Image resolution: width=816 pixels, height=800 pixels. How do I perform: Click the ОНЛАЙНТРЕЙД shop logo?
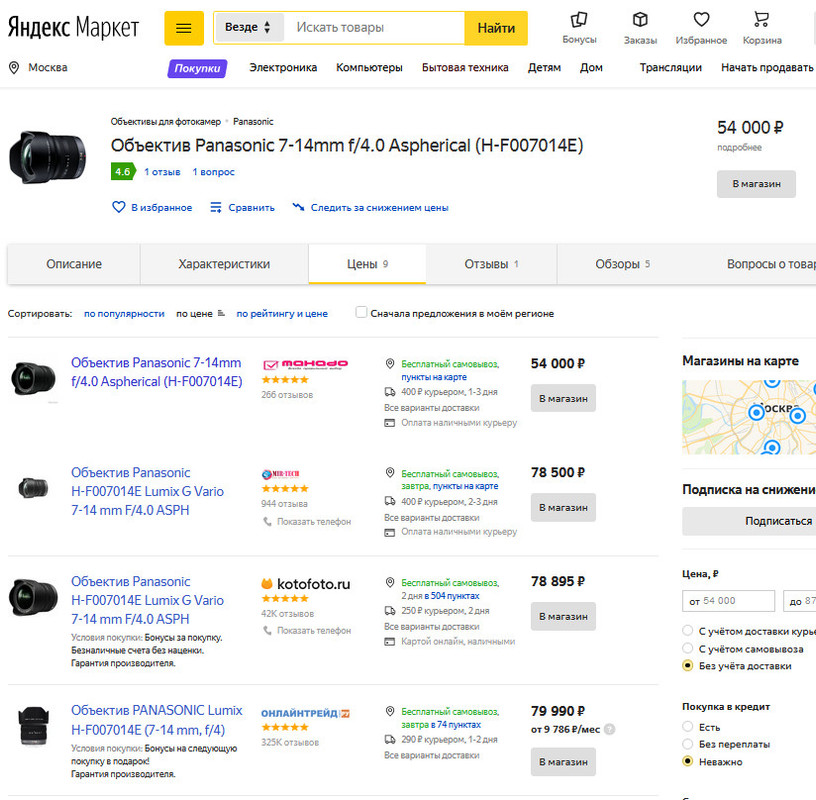pyautogui.click(x=305, y=714)
